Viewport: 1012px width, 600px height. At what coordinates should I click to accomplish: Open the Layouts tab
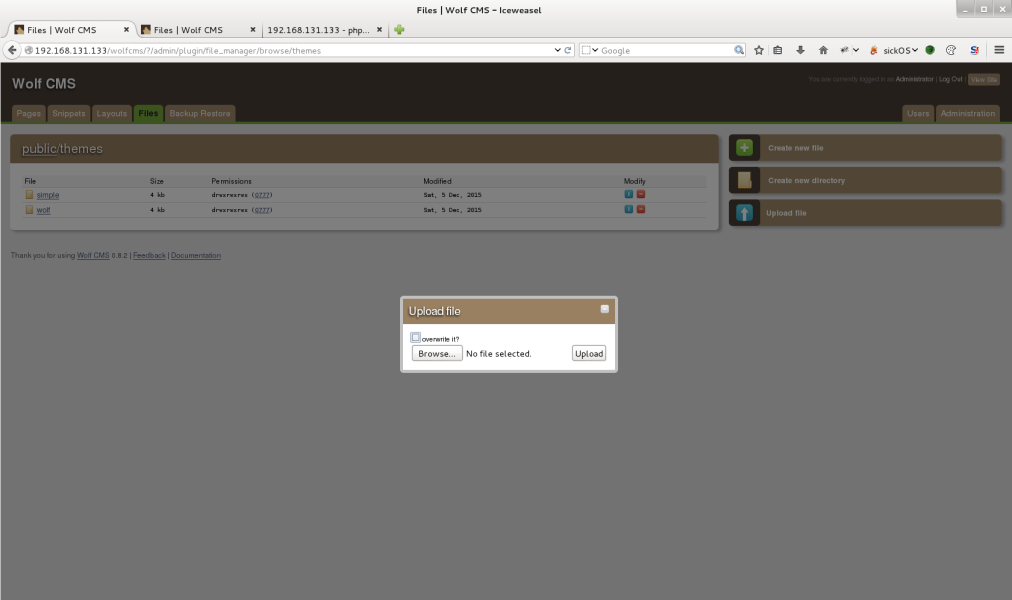point(112,114)
